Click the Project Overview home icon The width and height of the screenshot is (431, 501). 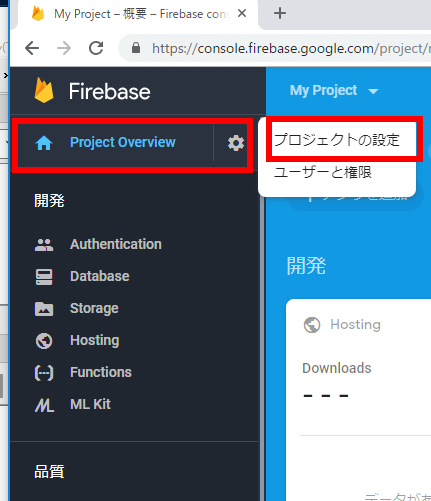click(44, 143)
